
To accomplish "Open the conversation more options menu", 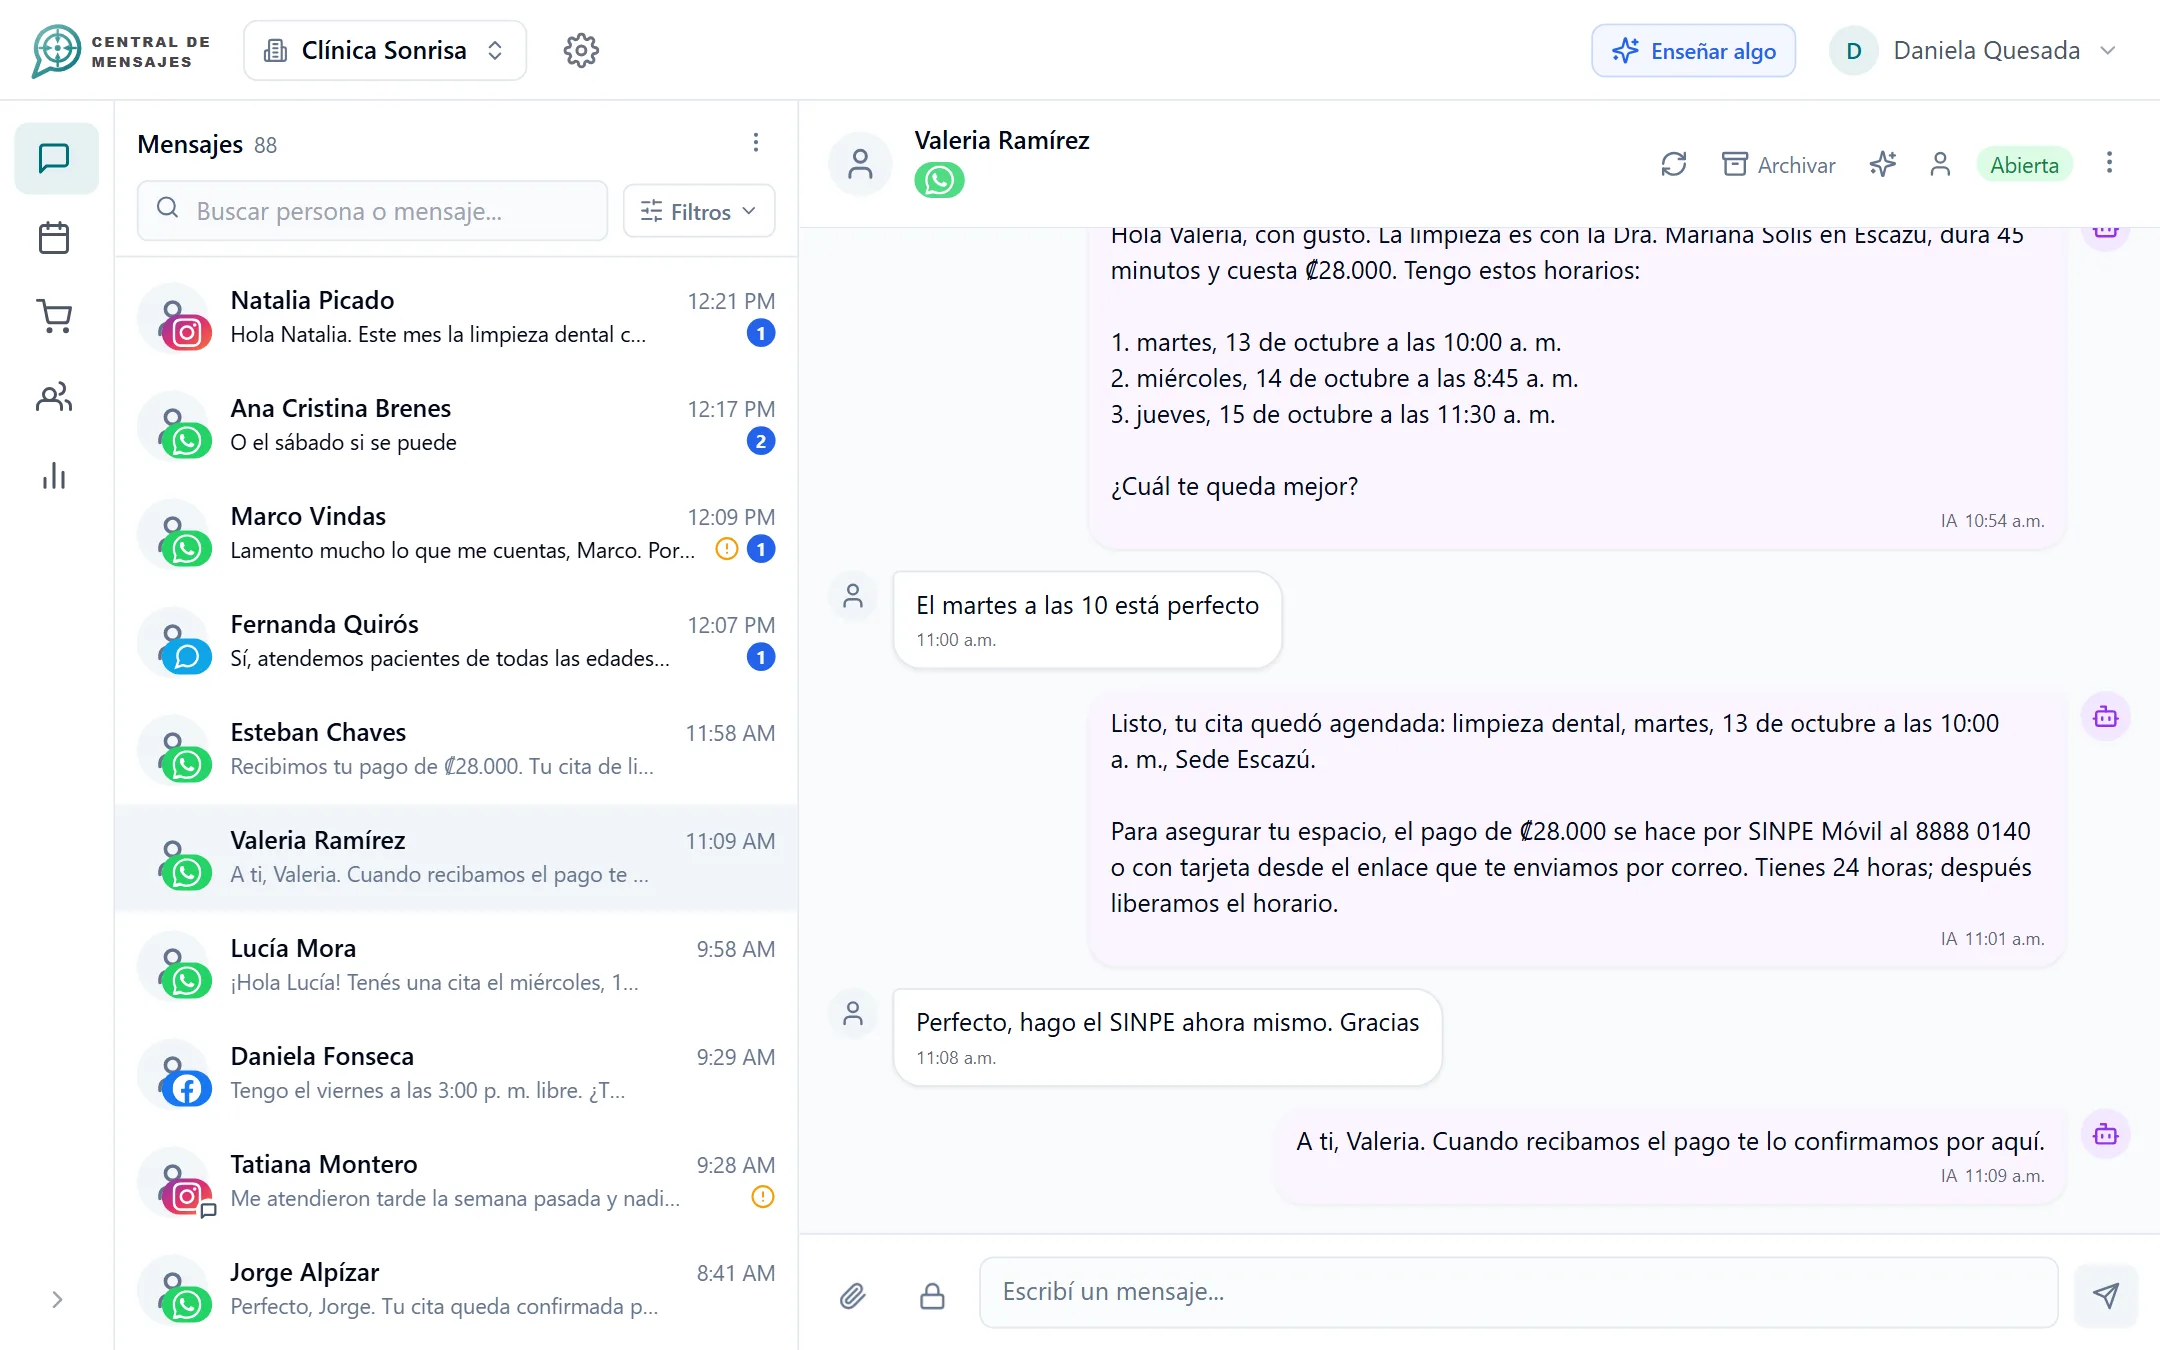I will [2109, 163].
